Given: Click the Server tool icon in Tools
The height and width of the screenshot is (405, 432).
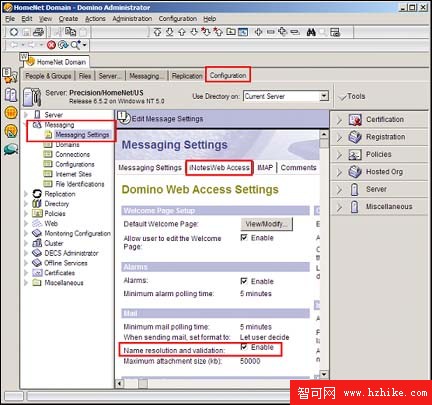Looking at the screenshot, I should 355,189.
